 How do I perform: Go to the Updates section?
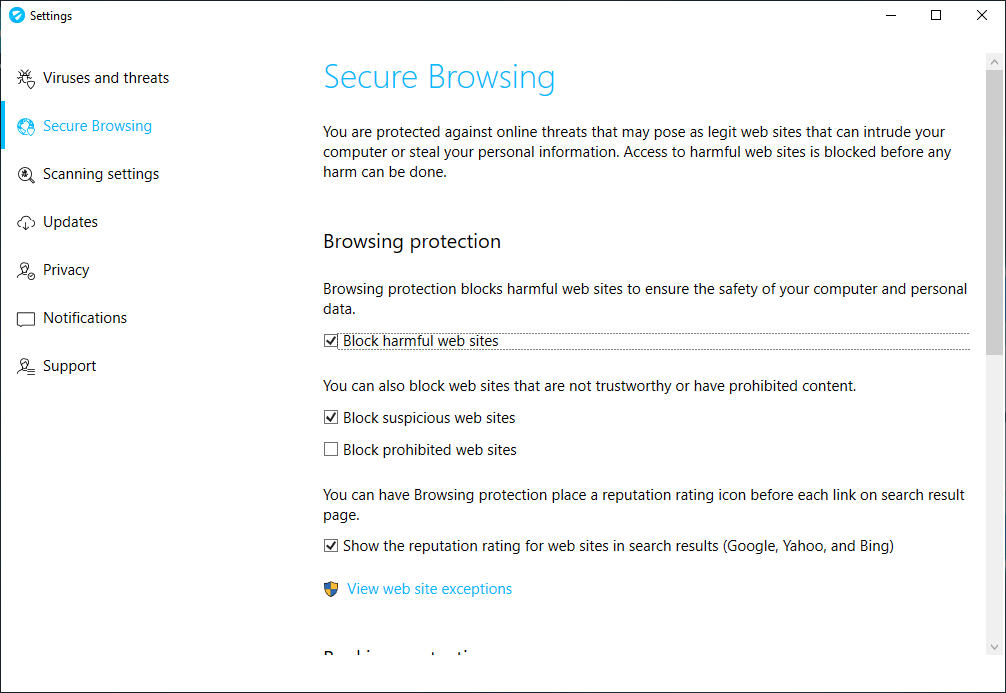click(70, 222)
